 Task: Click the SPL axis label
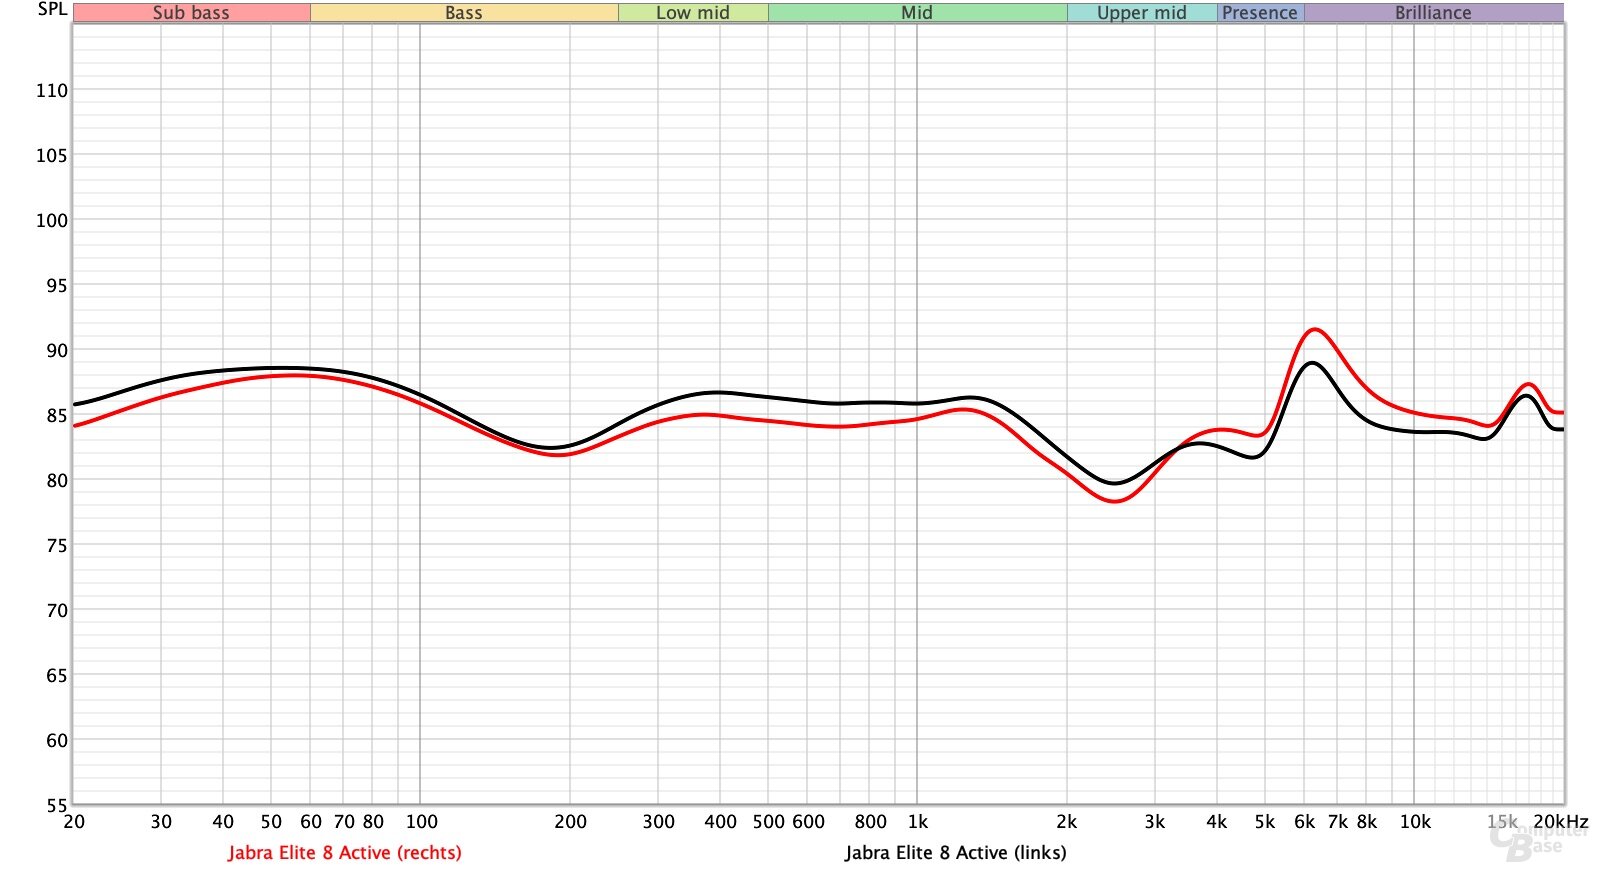[52, 9]
